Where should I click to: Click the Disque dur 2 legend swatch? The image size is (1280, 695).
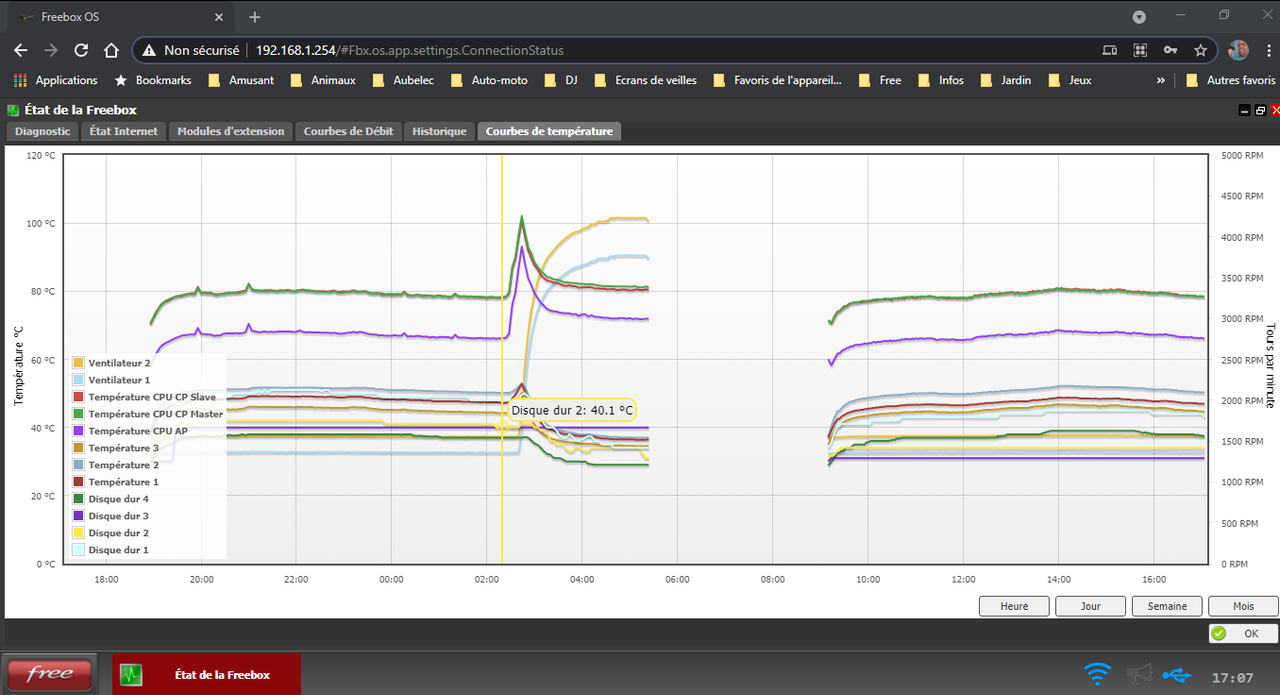pyautogui.click(x=78, y=533)
